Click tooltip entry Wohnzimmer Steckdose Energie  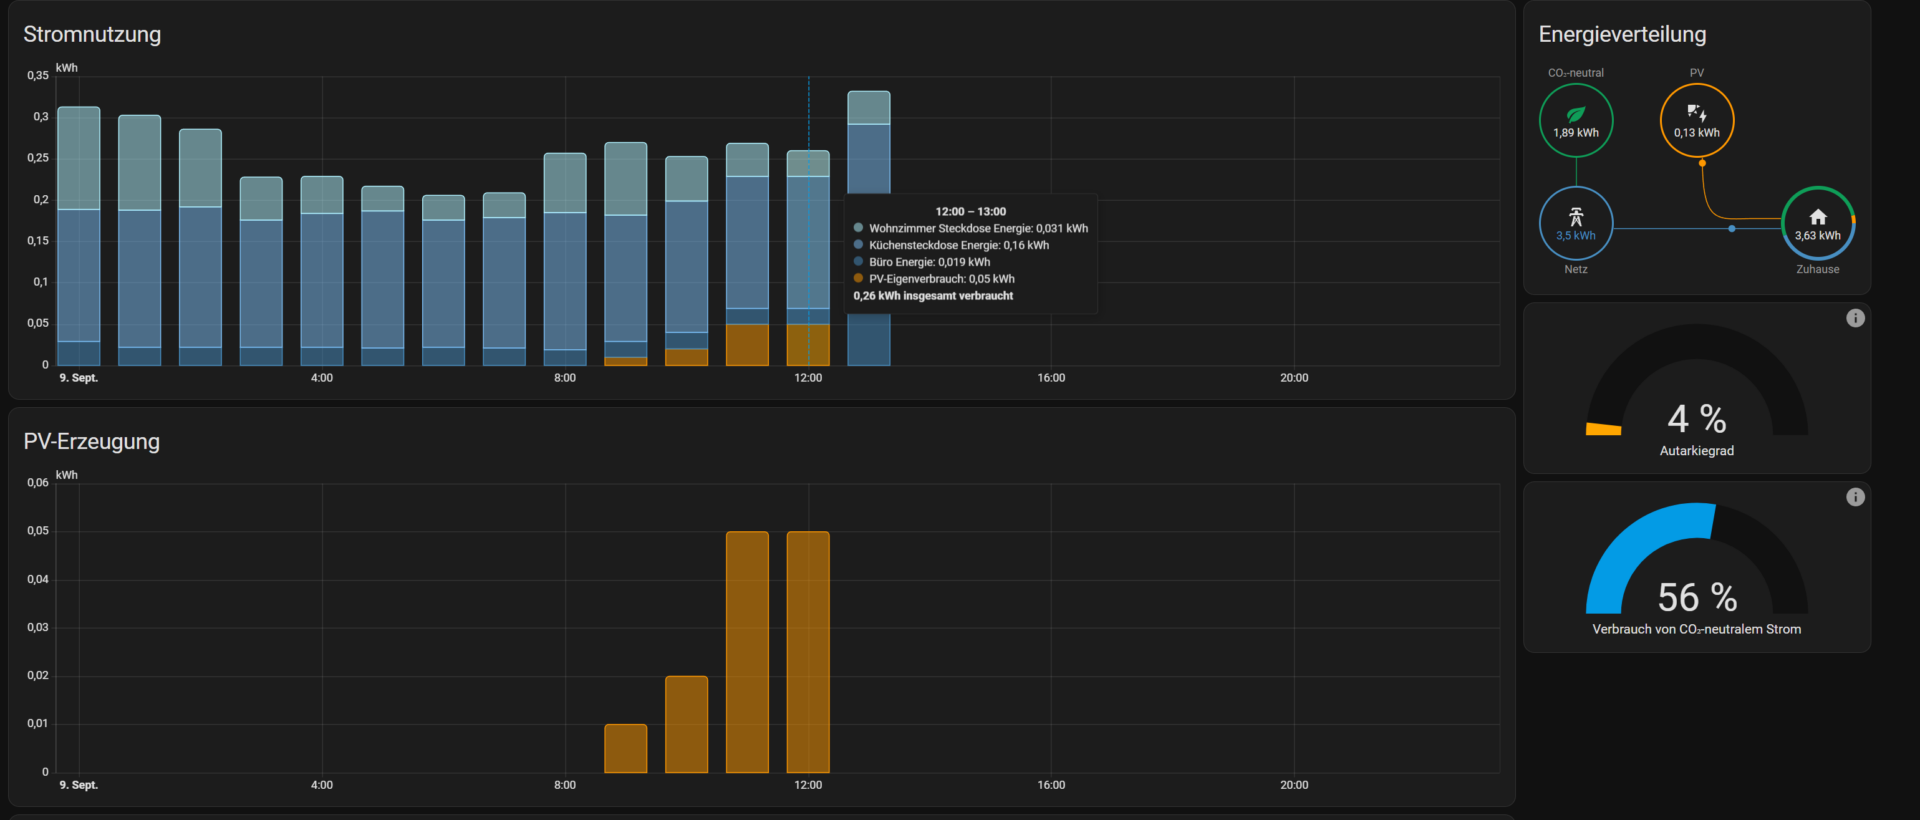pos(970,228)
